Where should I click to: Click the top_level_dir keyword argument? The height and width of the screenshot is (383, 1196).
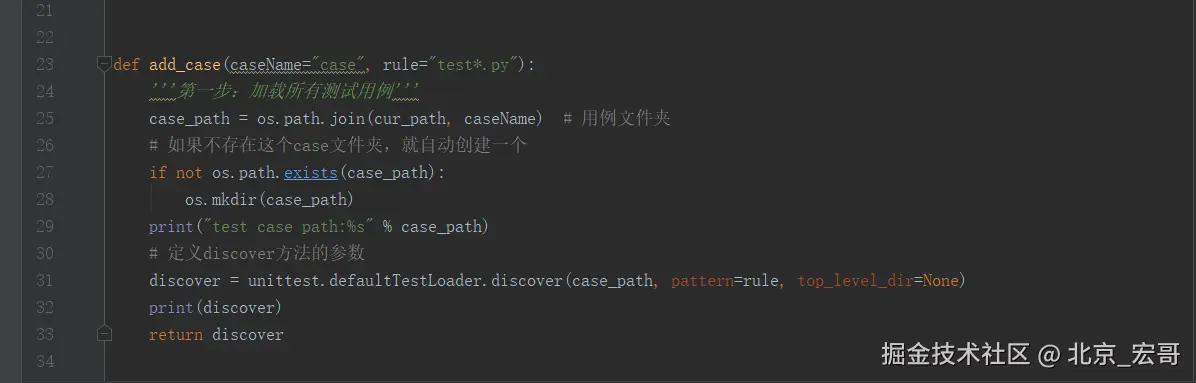[x=855, y=282]
